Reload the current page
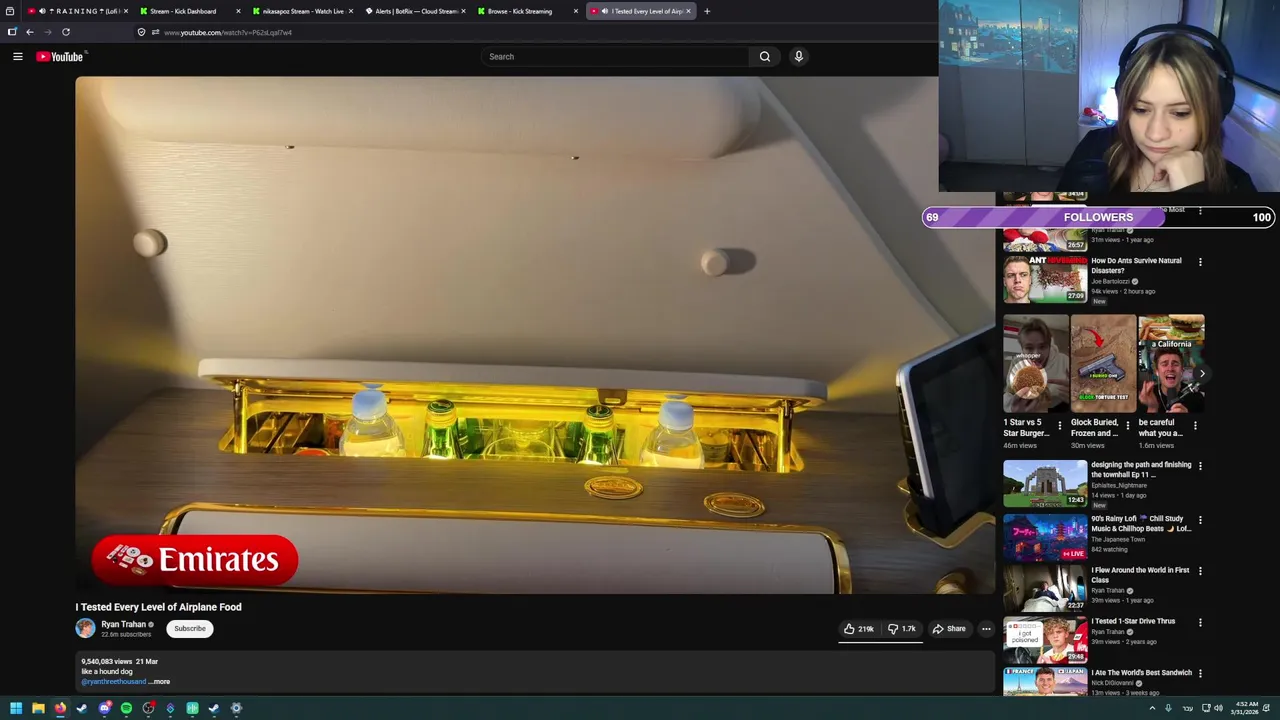The height and width of the screenshot is (720, 1280). point(66,32)
